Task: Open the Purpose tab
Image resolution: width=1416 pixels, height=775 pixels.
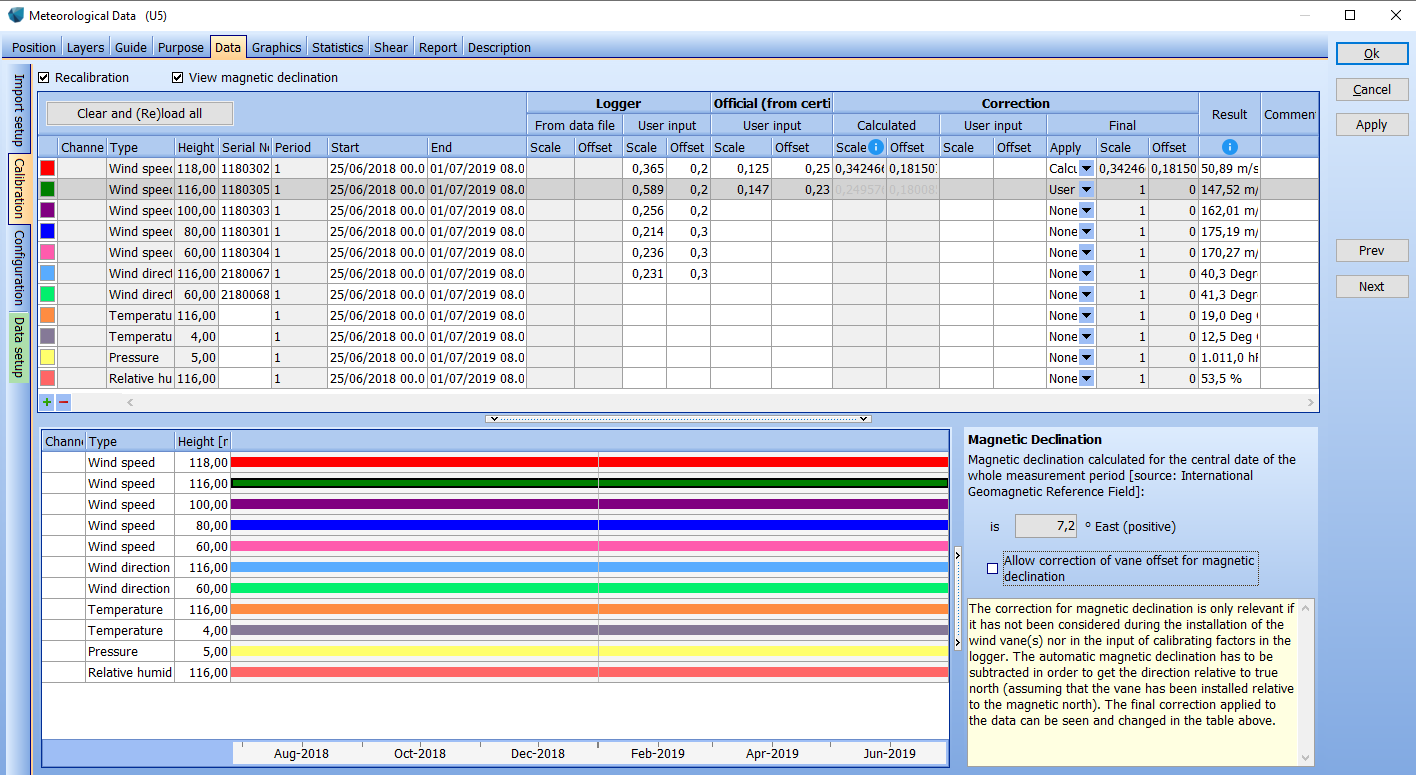Action: [x=180, y=47]
